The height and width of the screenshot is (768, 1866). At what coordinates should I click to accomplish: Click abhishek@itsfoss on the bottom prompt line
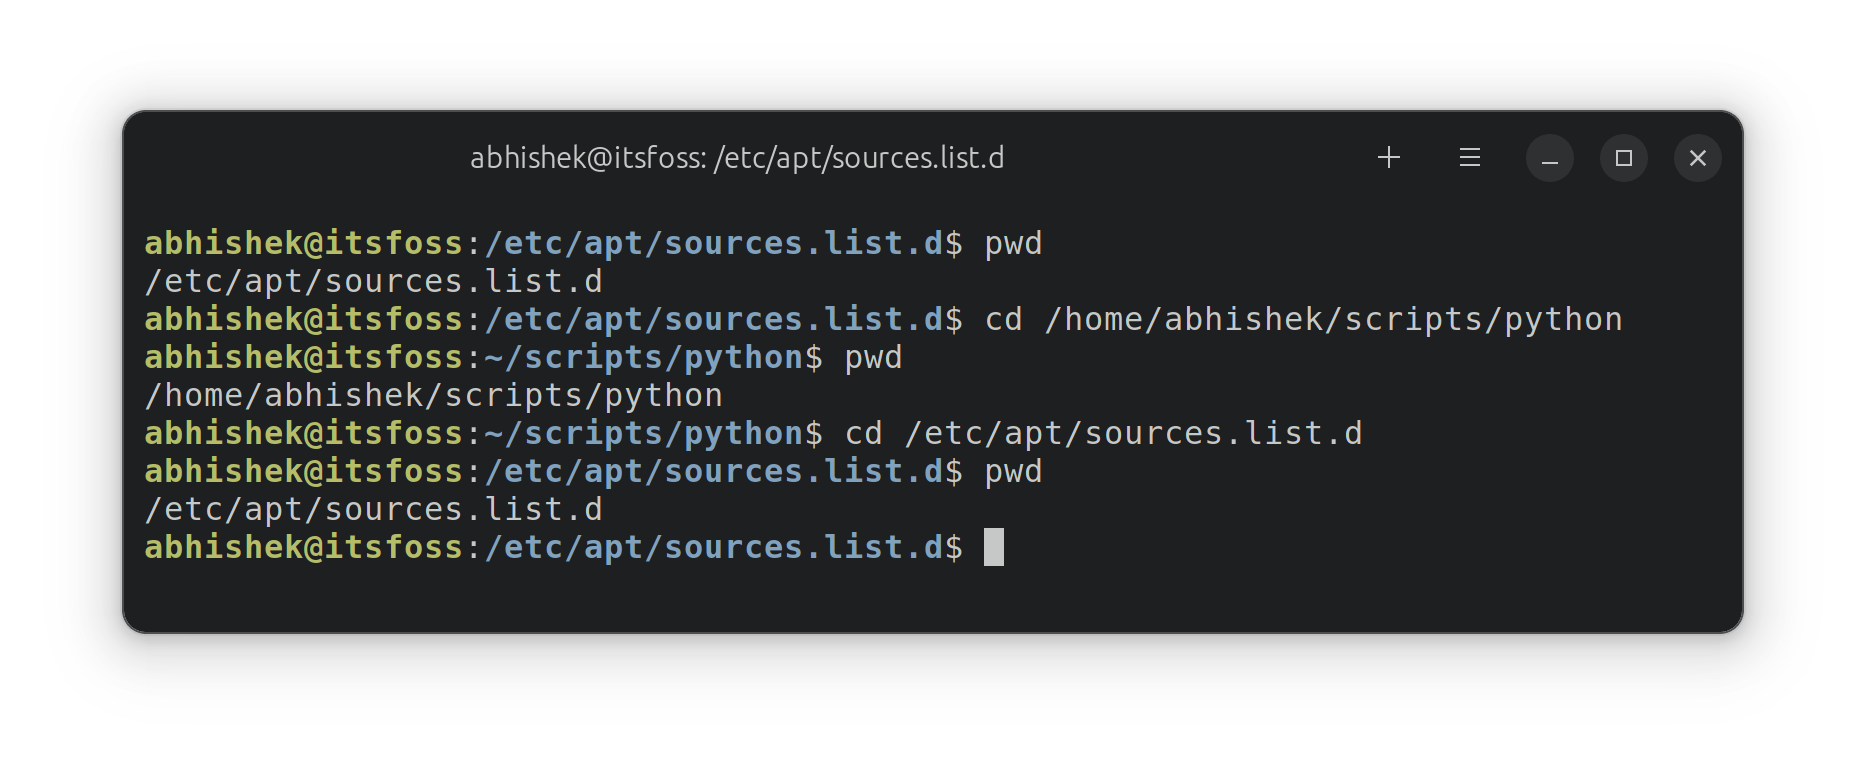(x=304, y=548)
